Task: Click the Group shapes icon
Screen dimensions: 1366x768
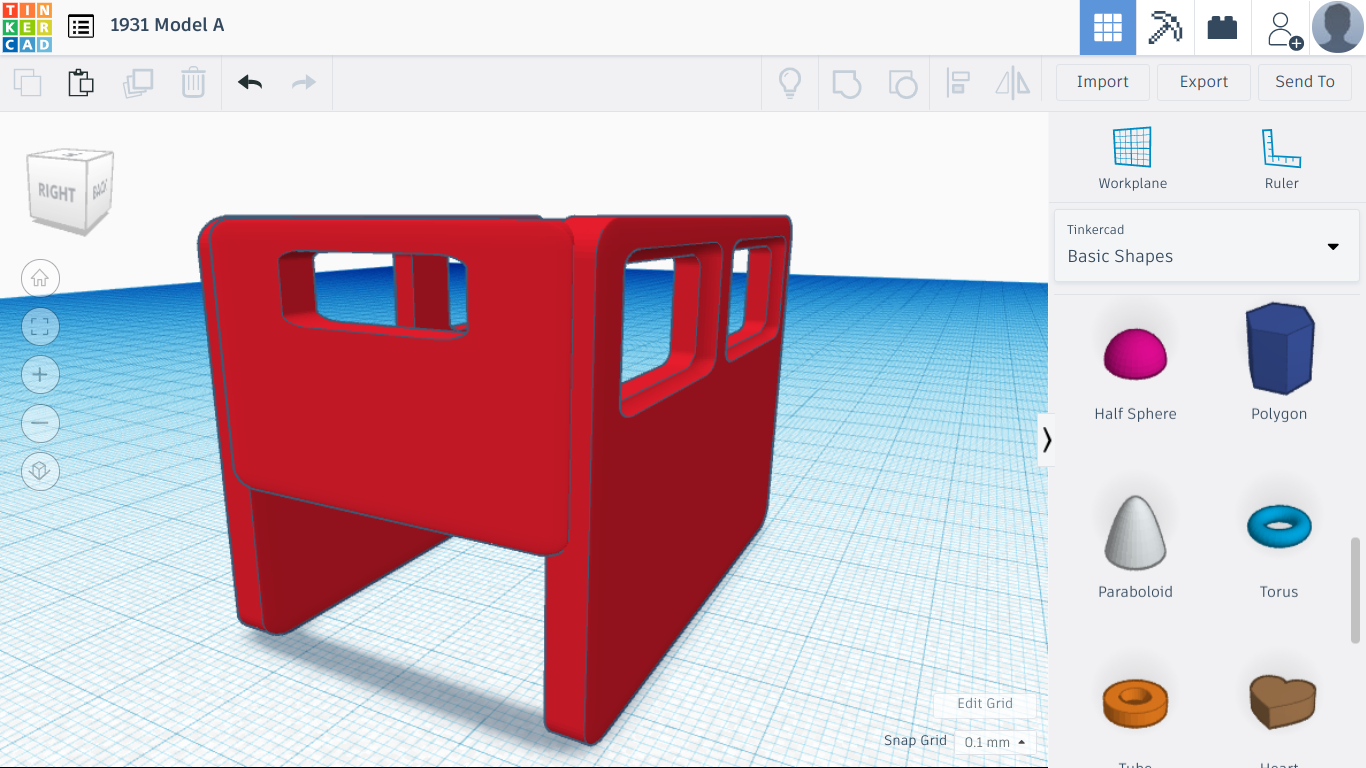Action: (847, 84)
